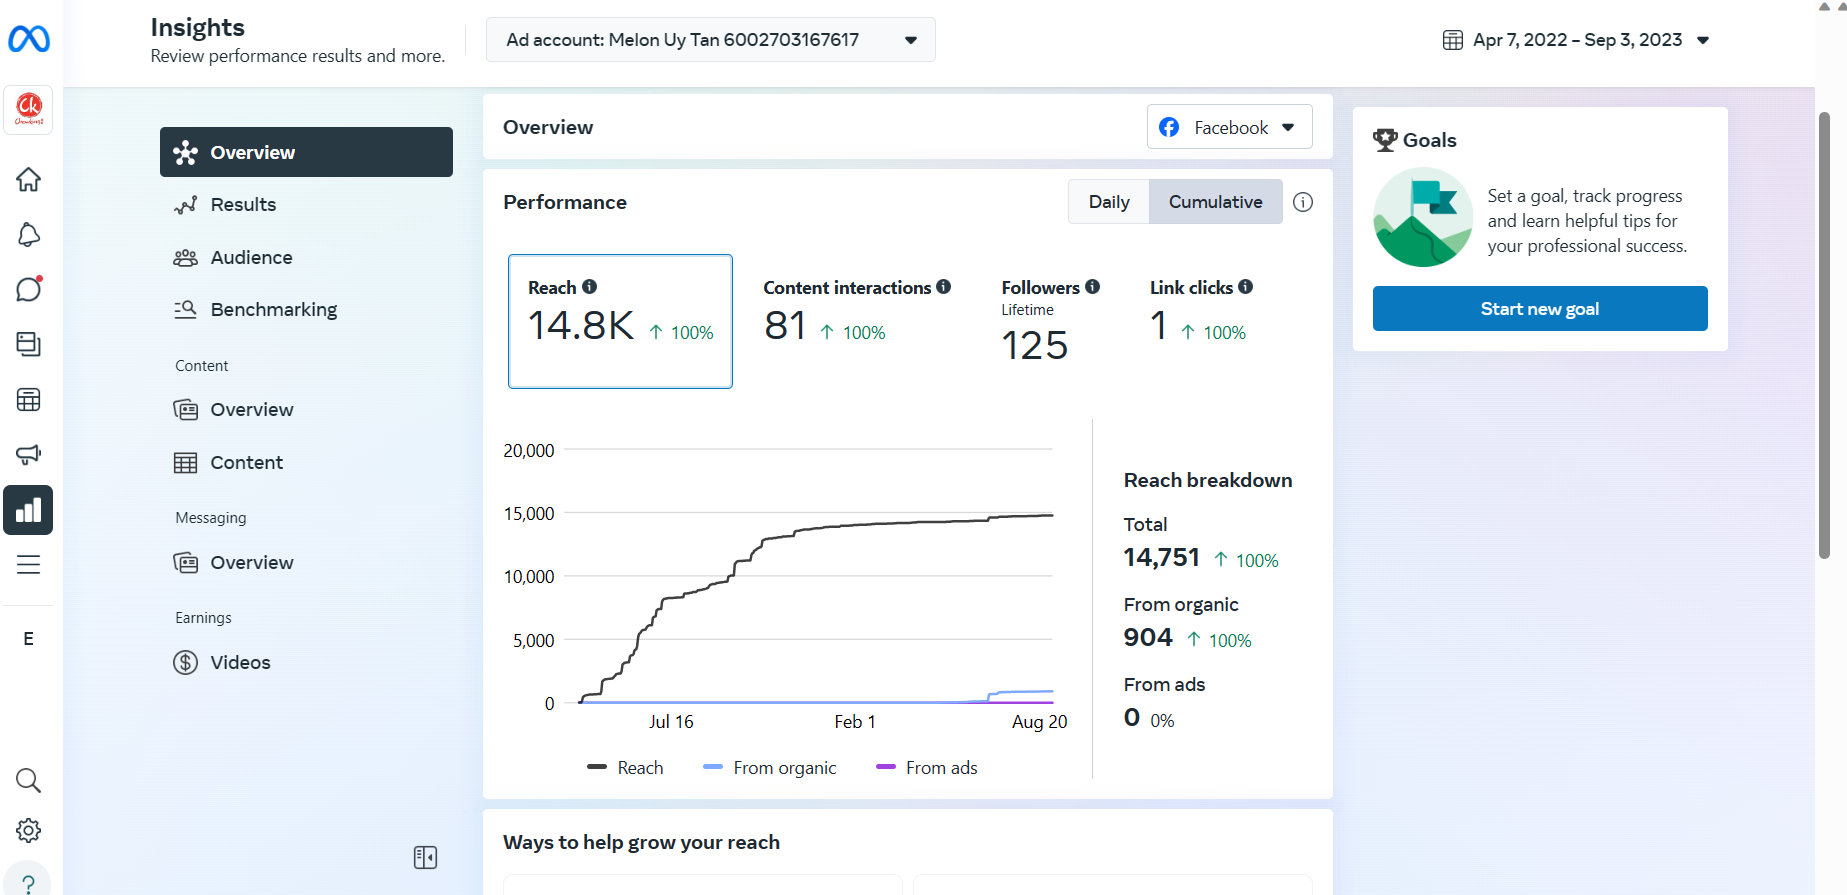Switch performance view to Daily
Screen dimensions: 1847x895
1108,202
